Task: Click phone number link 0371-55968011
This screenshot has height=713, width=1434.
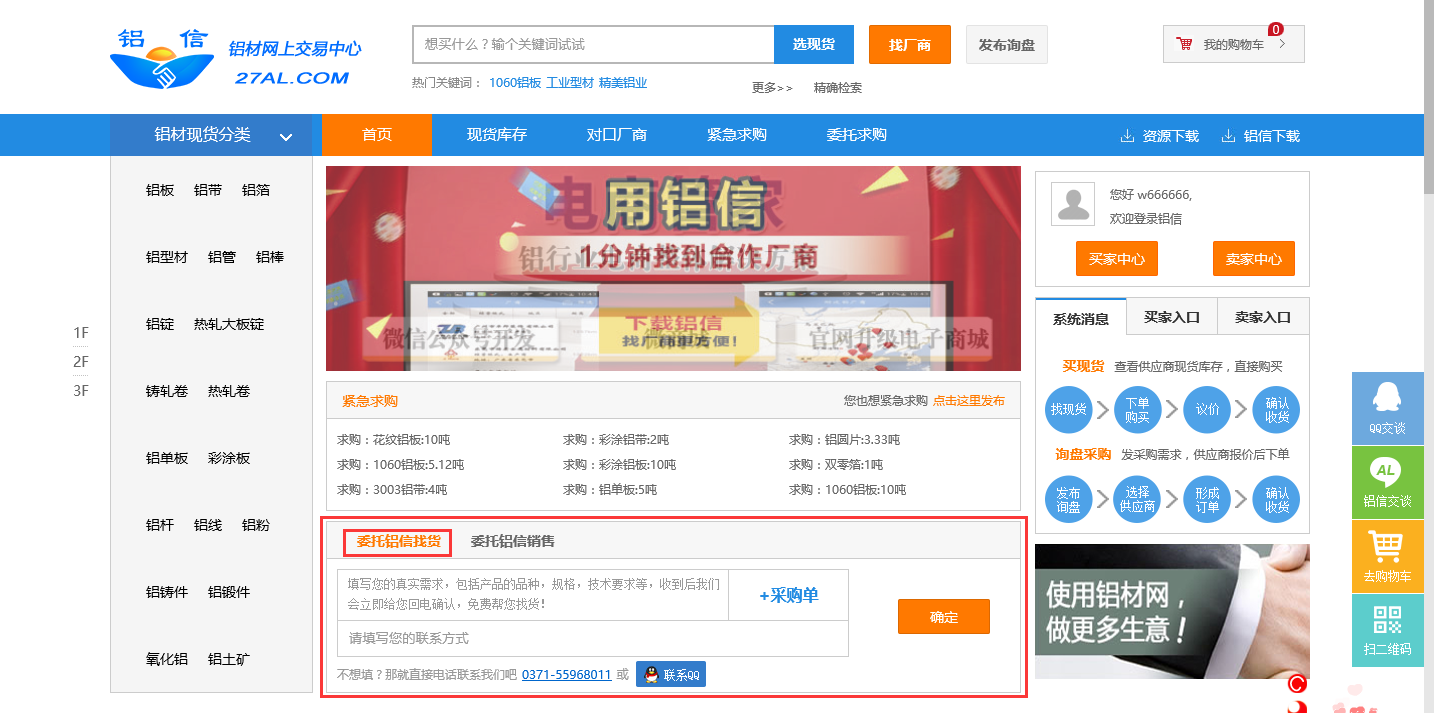Action: click(x=566, y=675)
